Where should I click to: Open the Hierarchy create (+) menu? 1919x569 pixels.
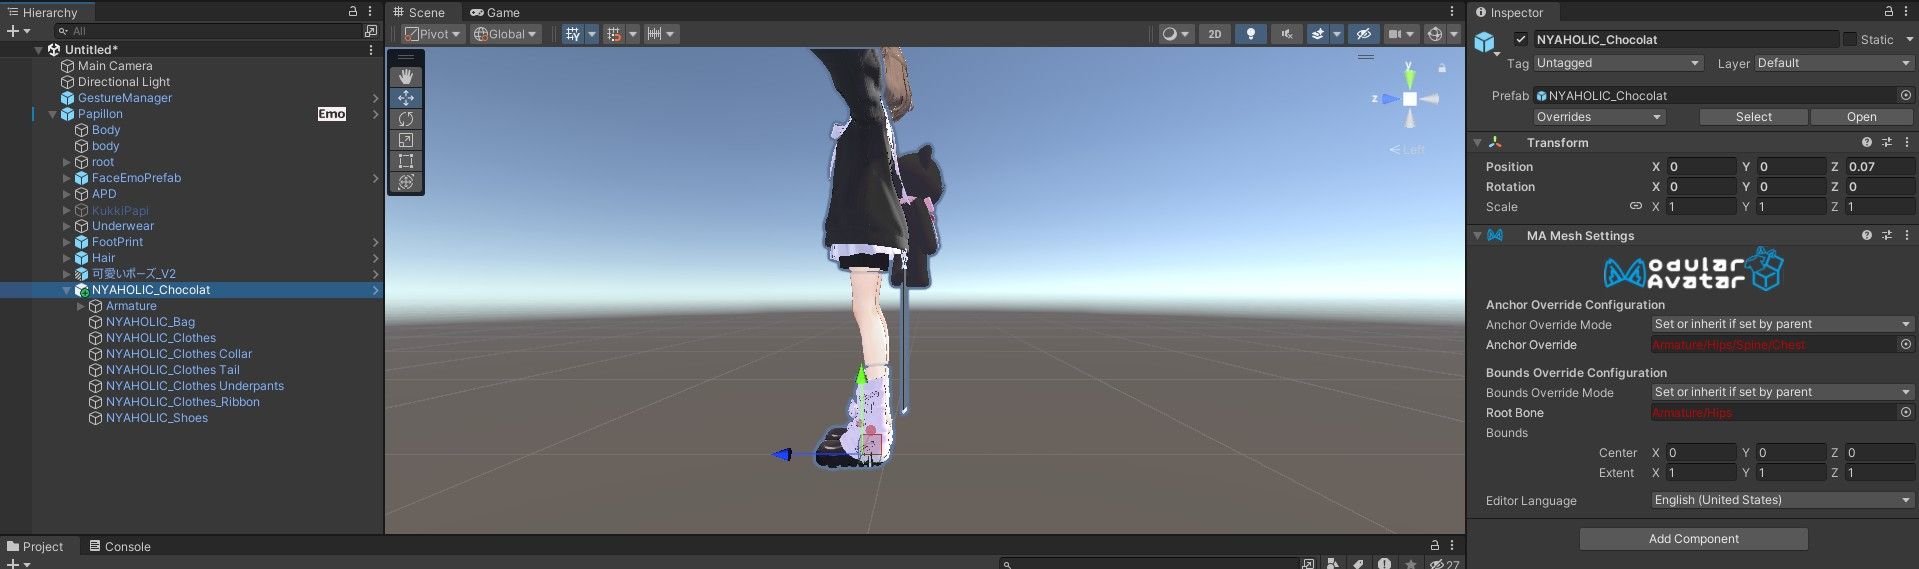coord(18,31)
